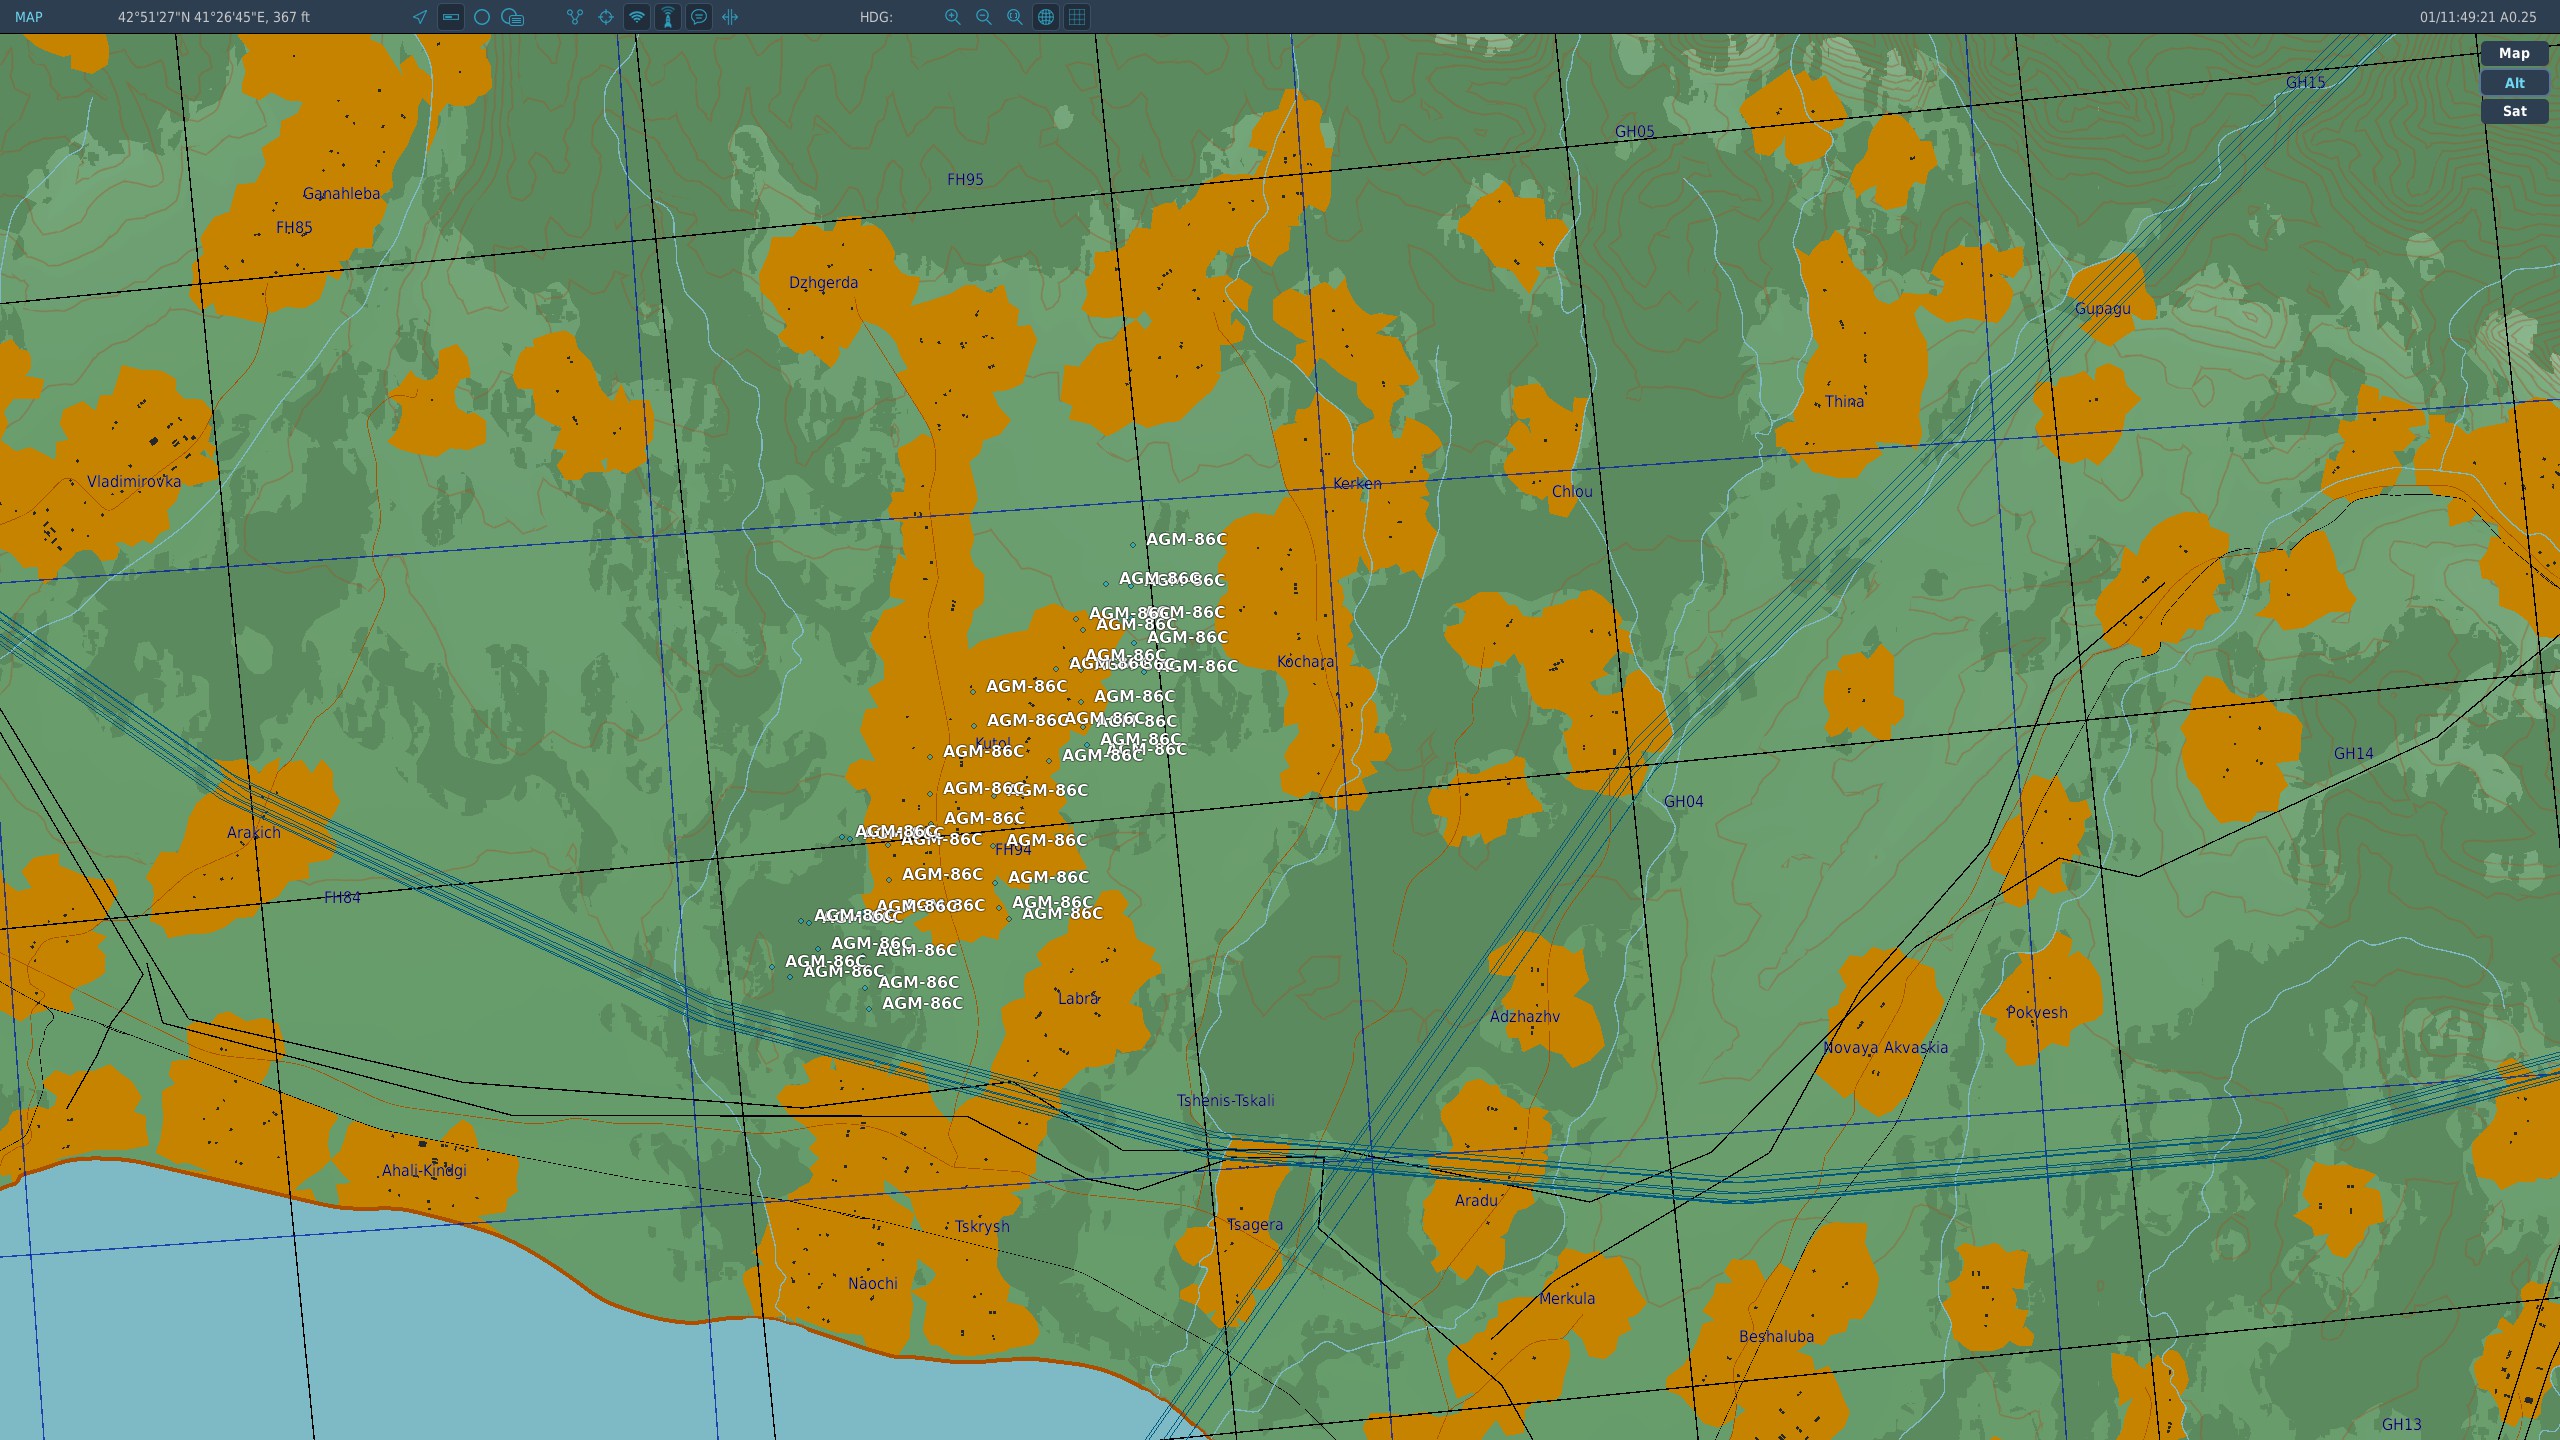The image size is (2560, 1440).
Task: Toggle the speech bubble labels icon
Action: point(699,17)
